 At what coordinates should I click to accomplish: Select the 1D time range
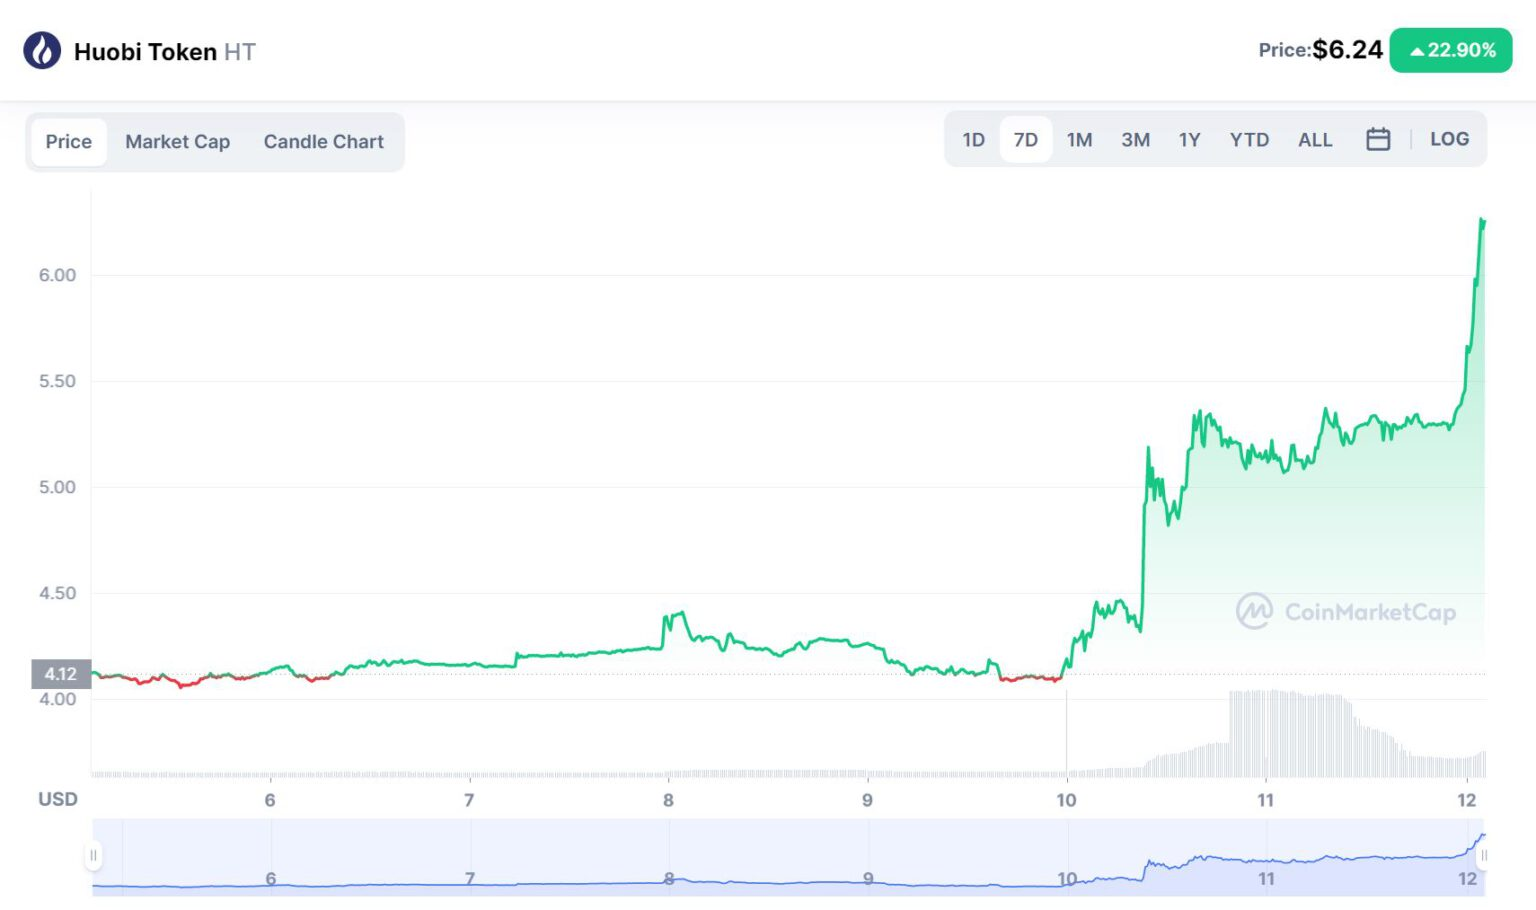click(973, 140)
